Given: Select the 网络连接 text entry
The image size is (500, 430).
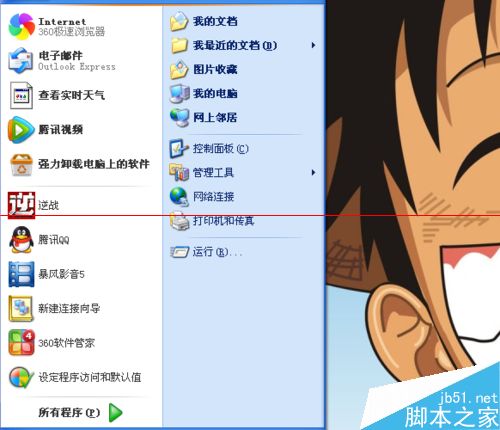Looking at the screenshot, I should pyautogui.click(x=213, y=196).
